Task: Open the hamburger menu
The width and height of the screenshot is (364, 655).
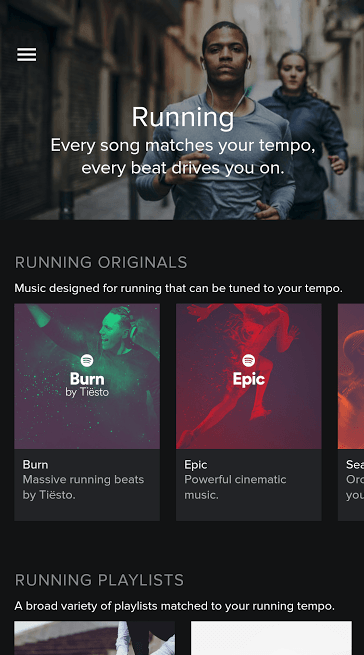Action: (26, 55)
